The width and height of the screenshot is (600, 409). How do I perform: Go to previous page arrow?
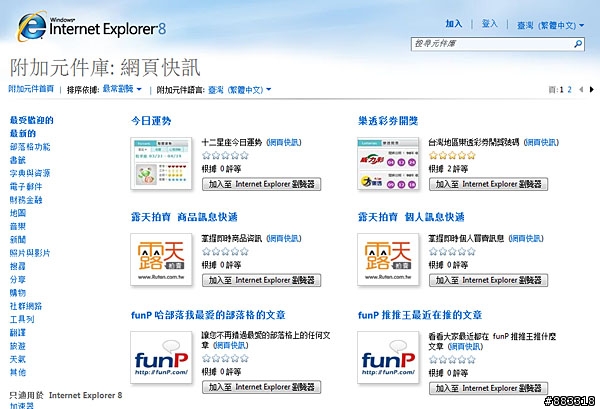pos(581,90)
